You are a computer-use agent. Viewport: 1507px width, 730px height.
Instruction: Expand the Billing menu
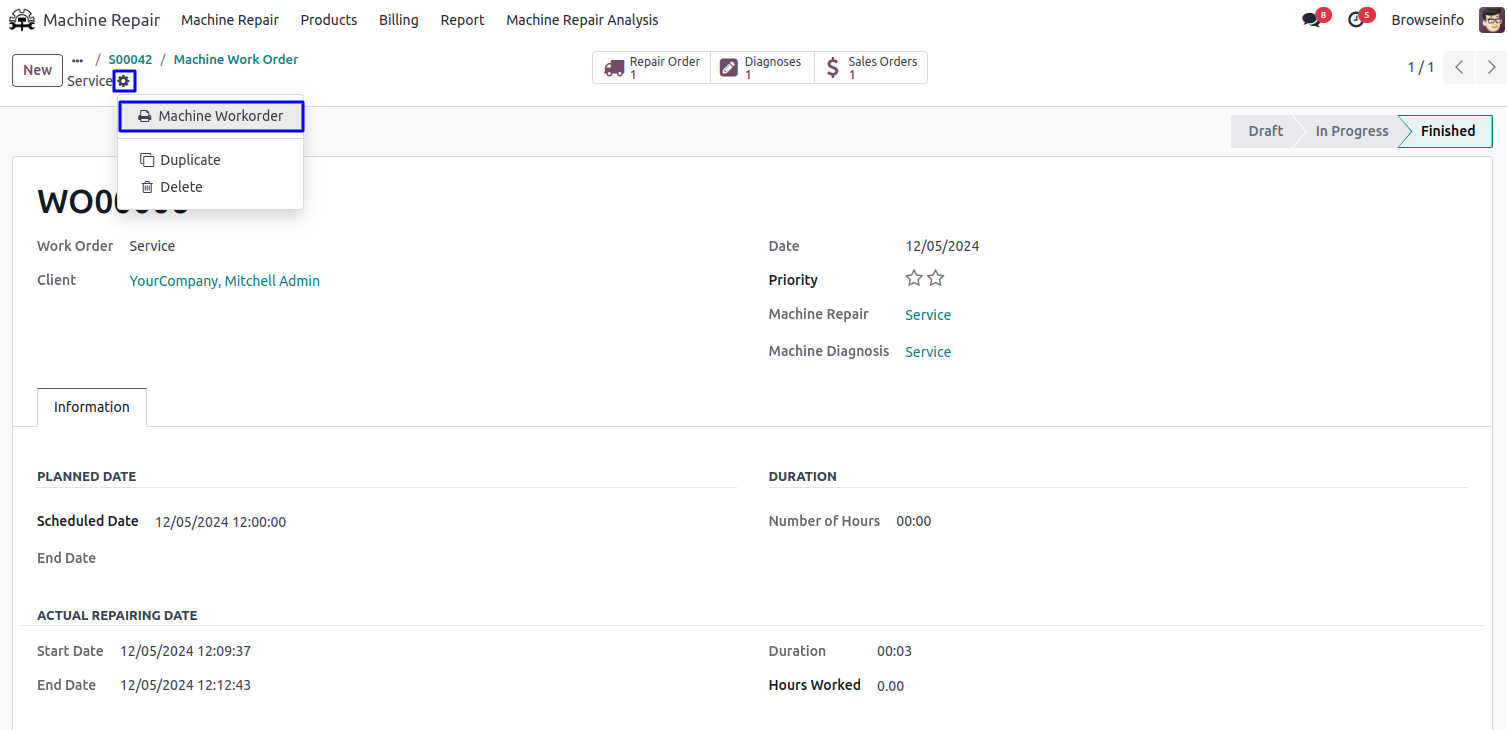(x=398, y=20)
